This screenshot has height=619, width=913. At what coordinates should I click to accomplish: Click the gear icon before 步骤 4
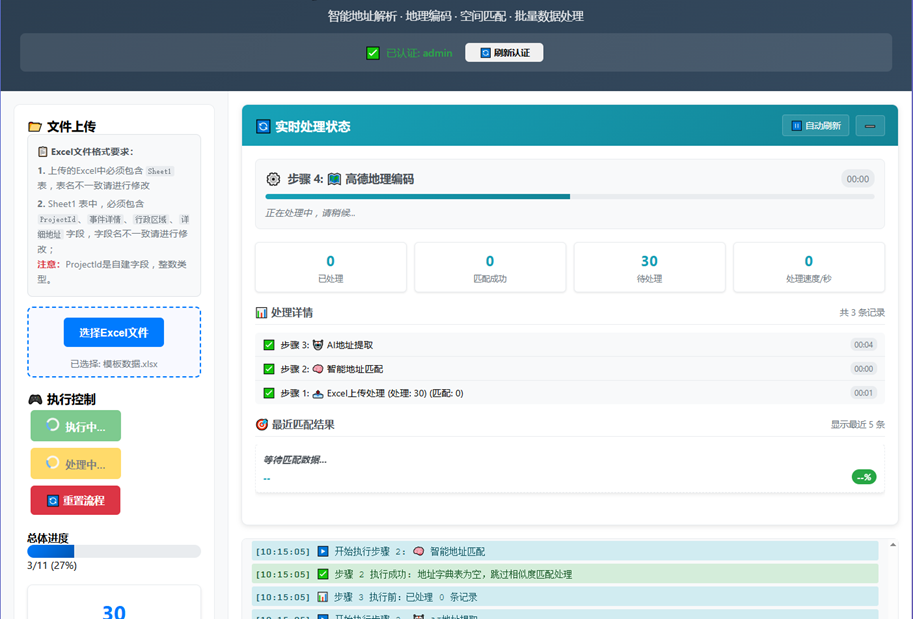(273, 179)
